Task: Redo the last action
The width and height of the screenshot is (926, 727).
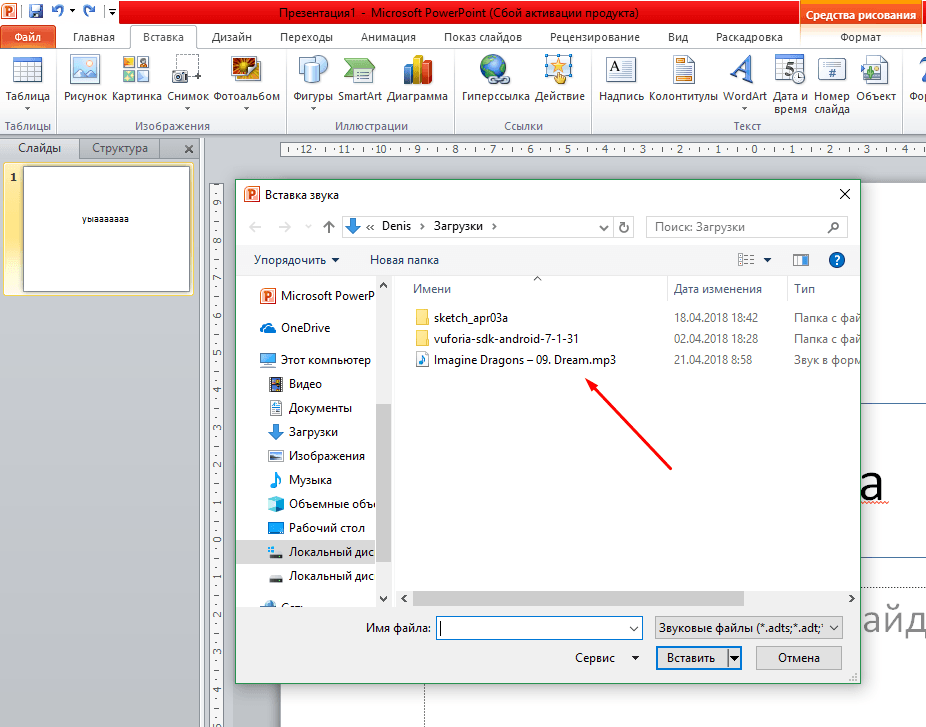Action: (x=89, y=11)
